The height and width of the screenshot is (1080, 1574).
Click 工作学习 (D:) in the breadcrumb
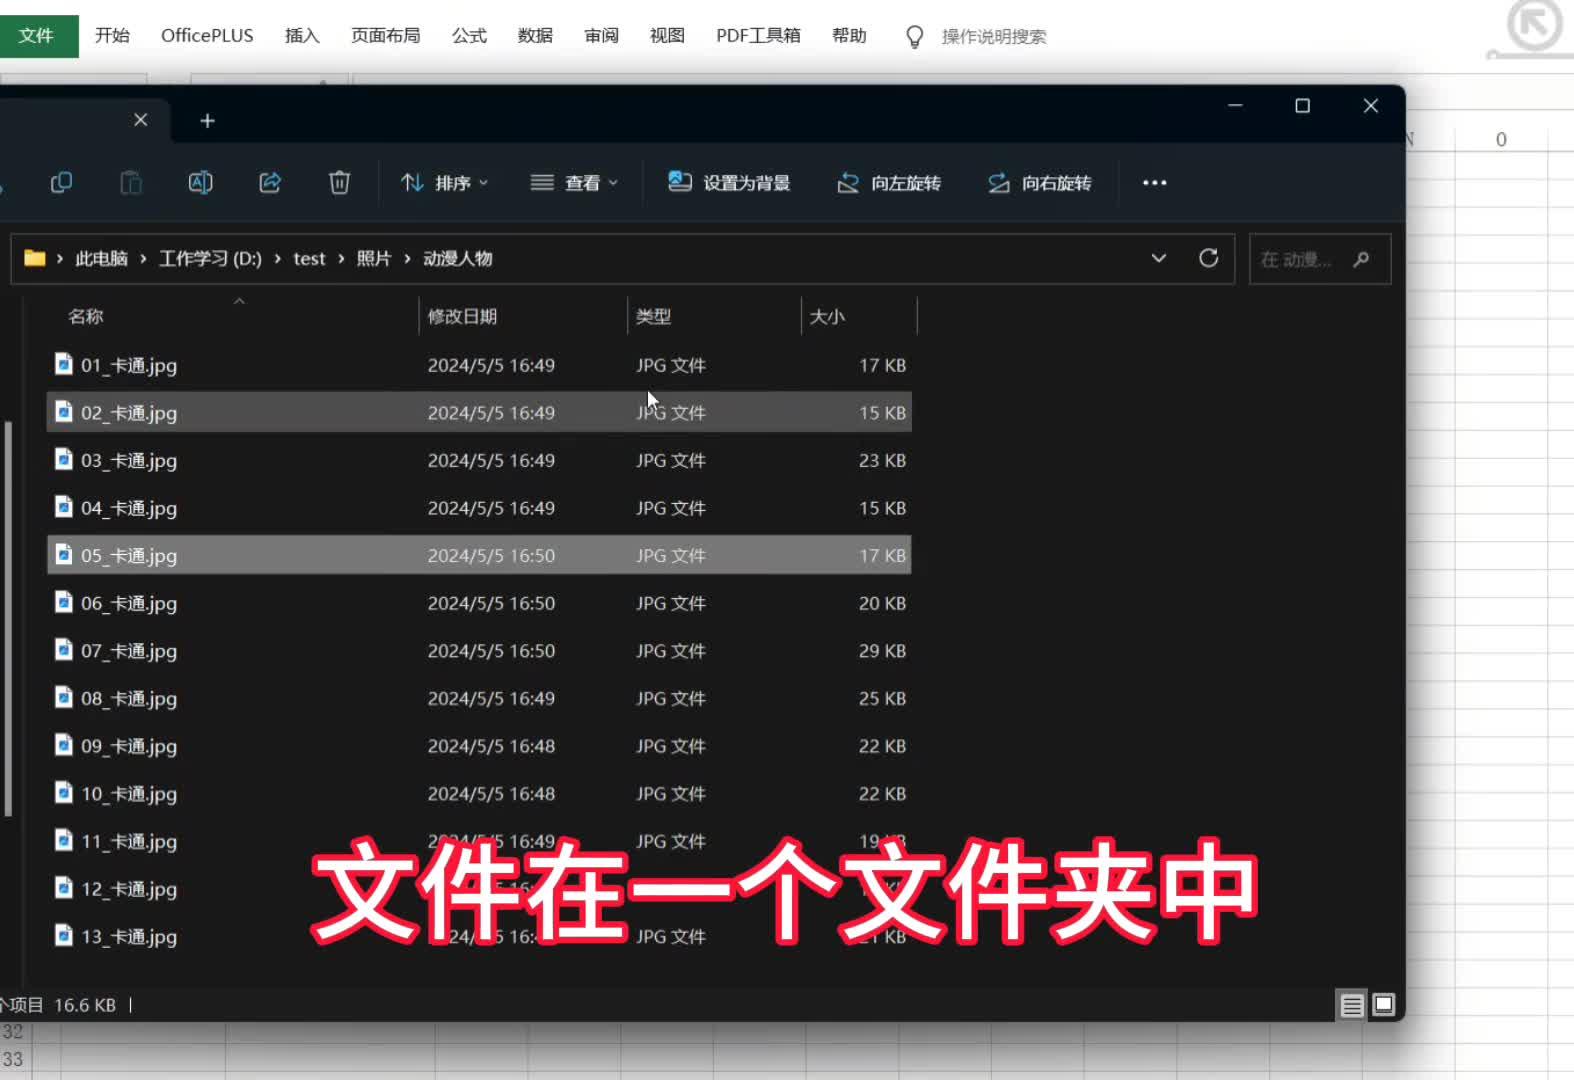210,259
